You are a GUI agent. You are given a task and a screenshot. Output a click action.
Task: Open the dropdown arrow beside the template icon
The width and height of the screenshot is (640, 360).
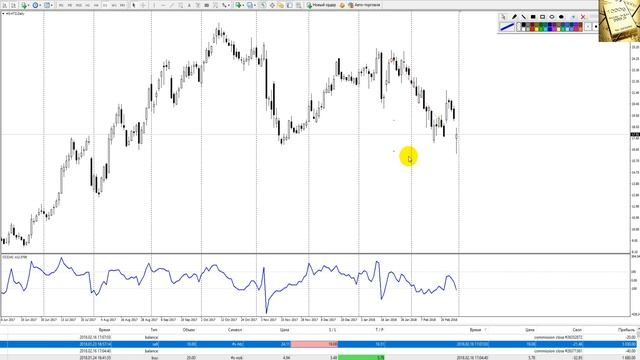coord(52,6)
